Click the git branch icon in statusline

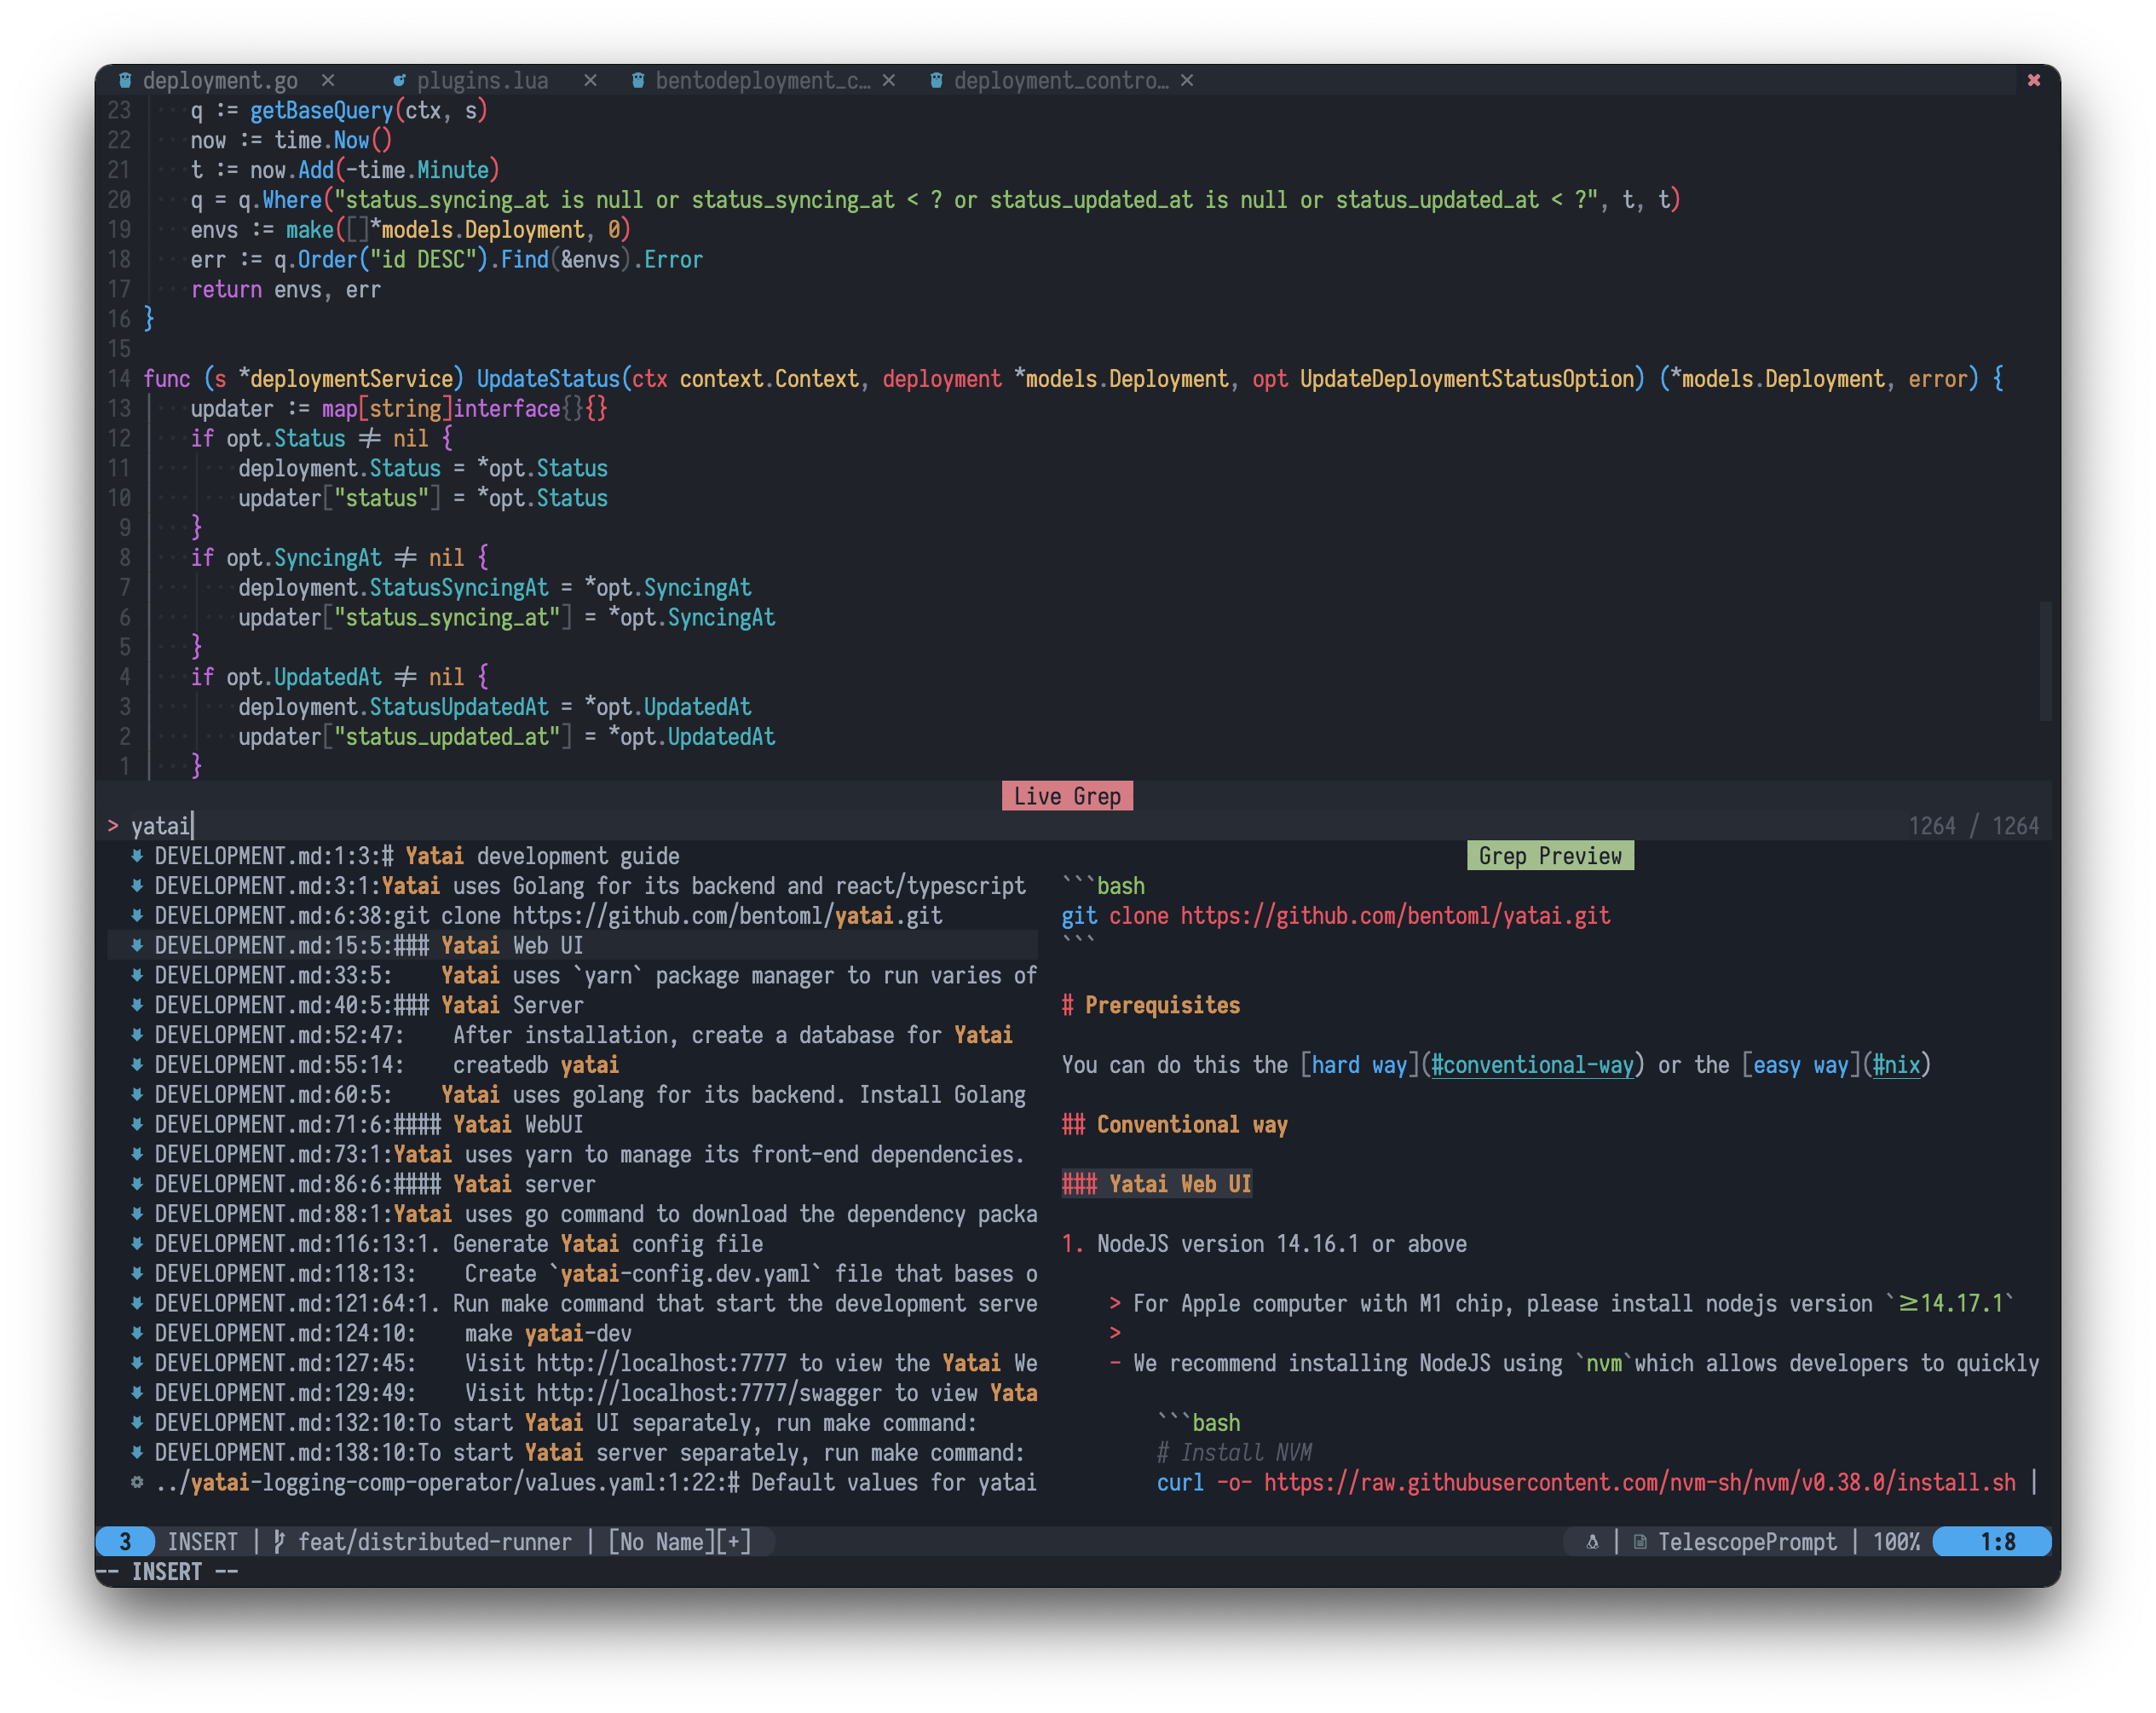279,1542
